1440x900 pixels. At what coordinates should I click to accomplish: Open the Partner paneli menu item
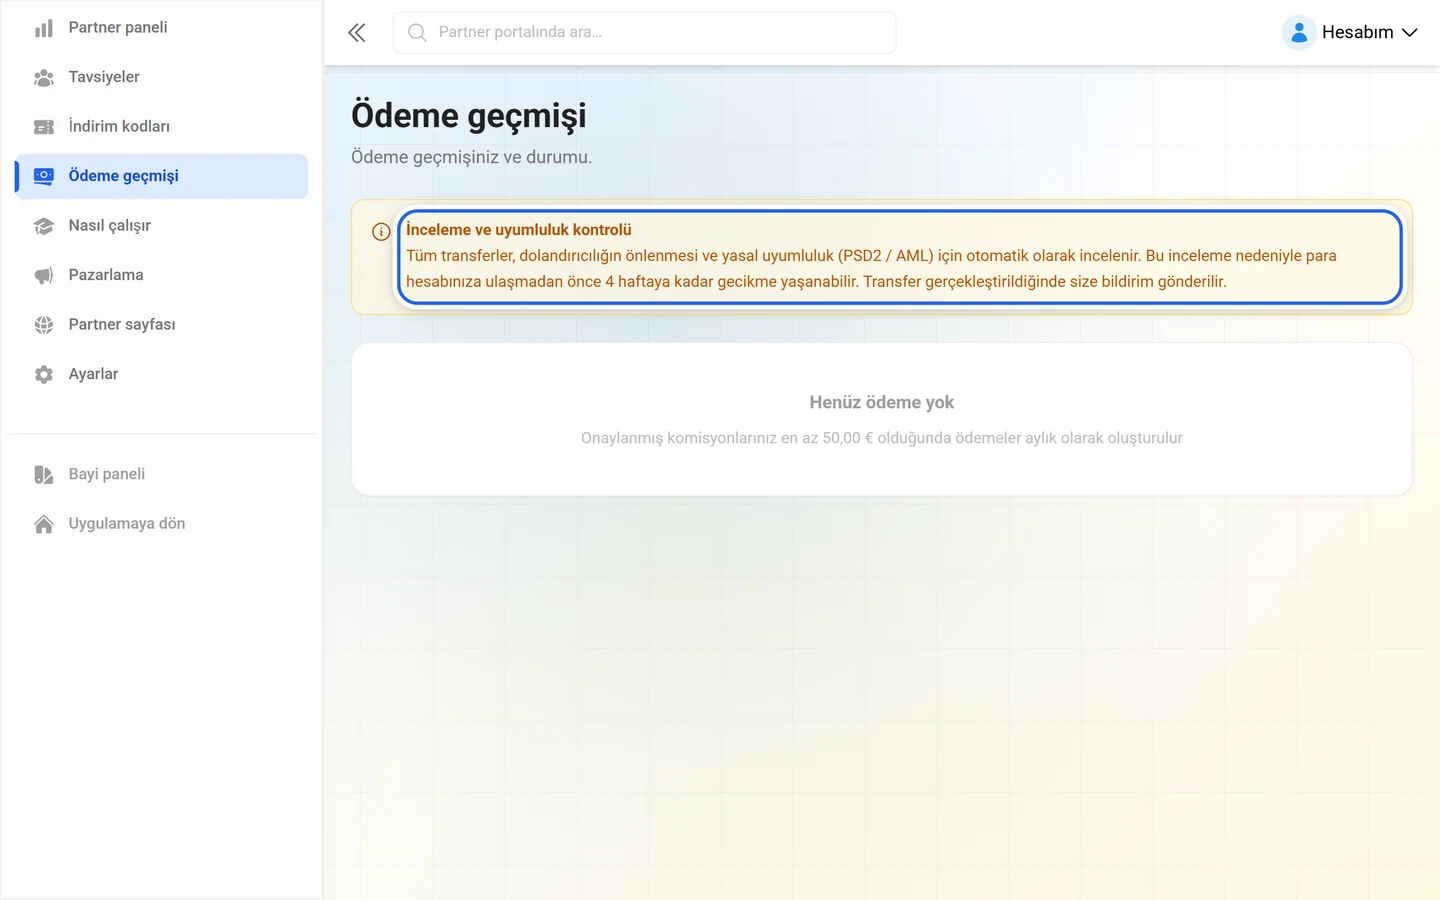(161, 28)
